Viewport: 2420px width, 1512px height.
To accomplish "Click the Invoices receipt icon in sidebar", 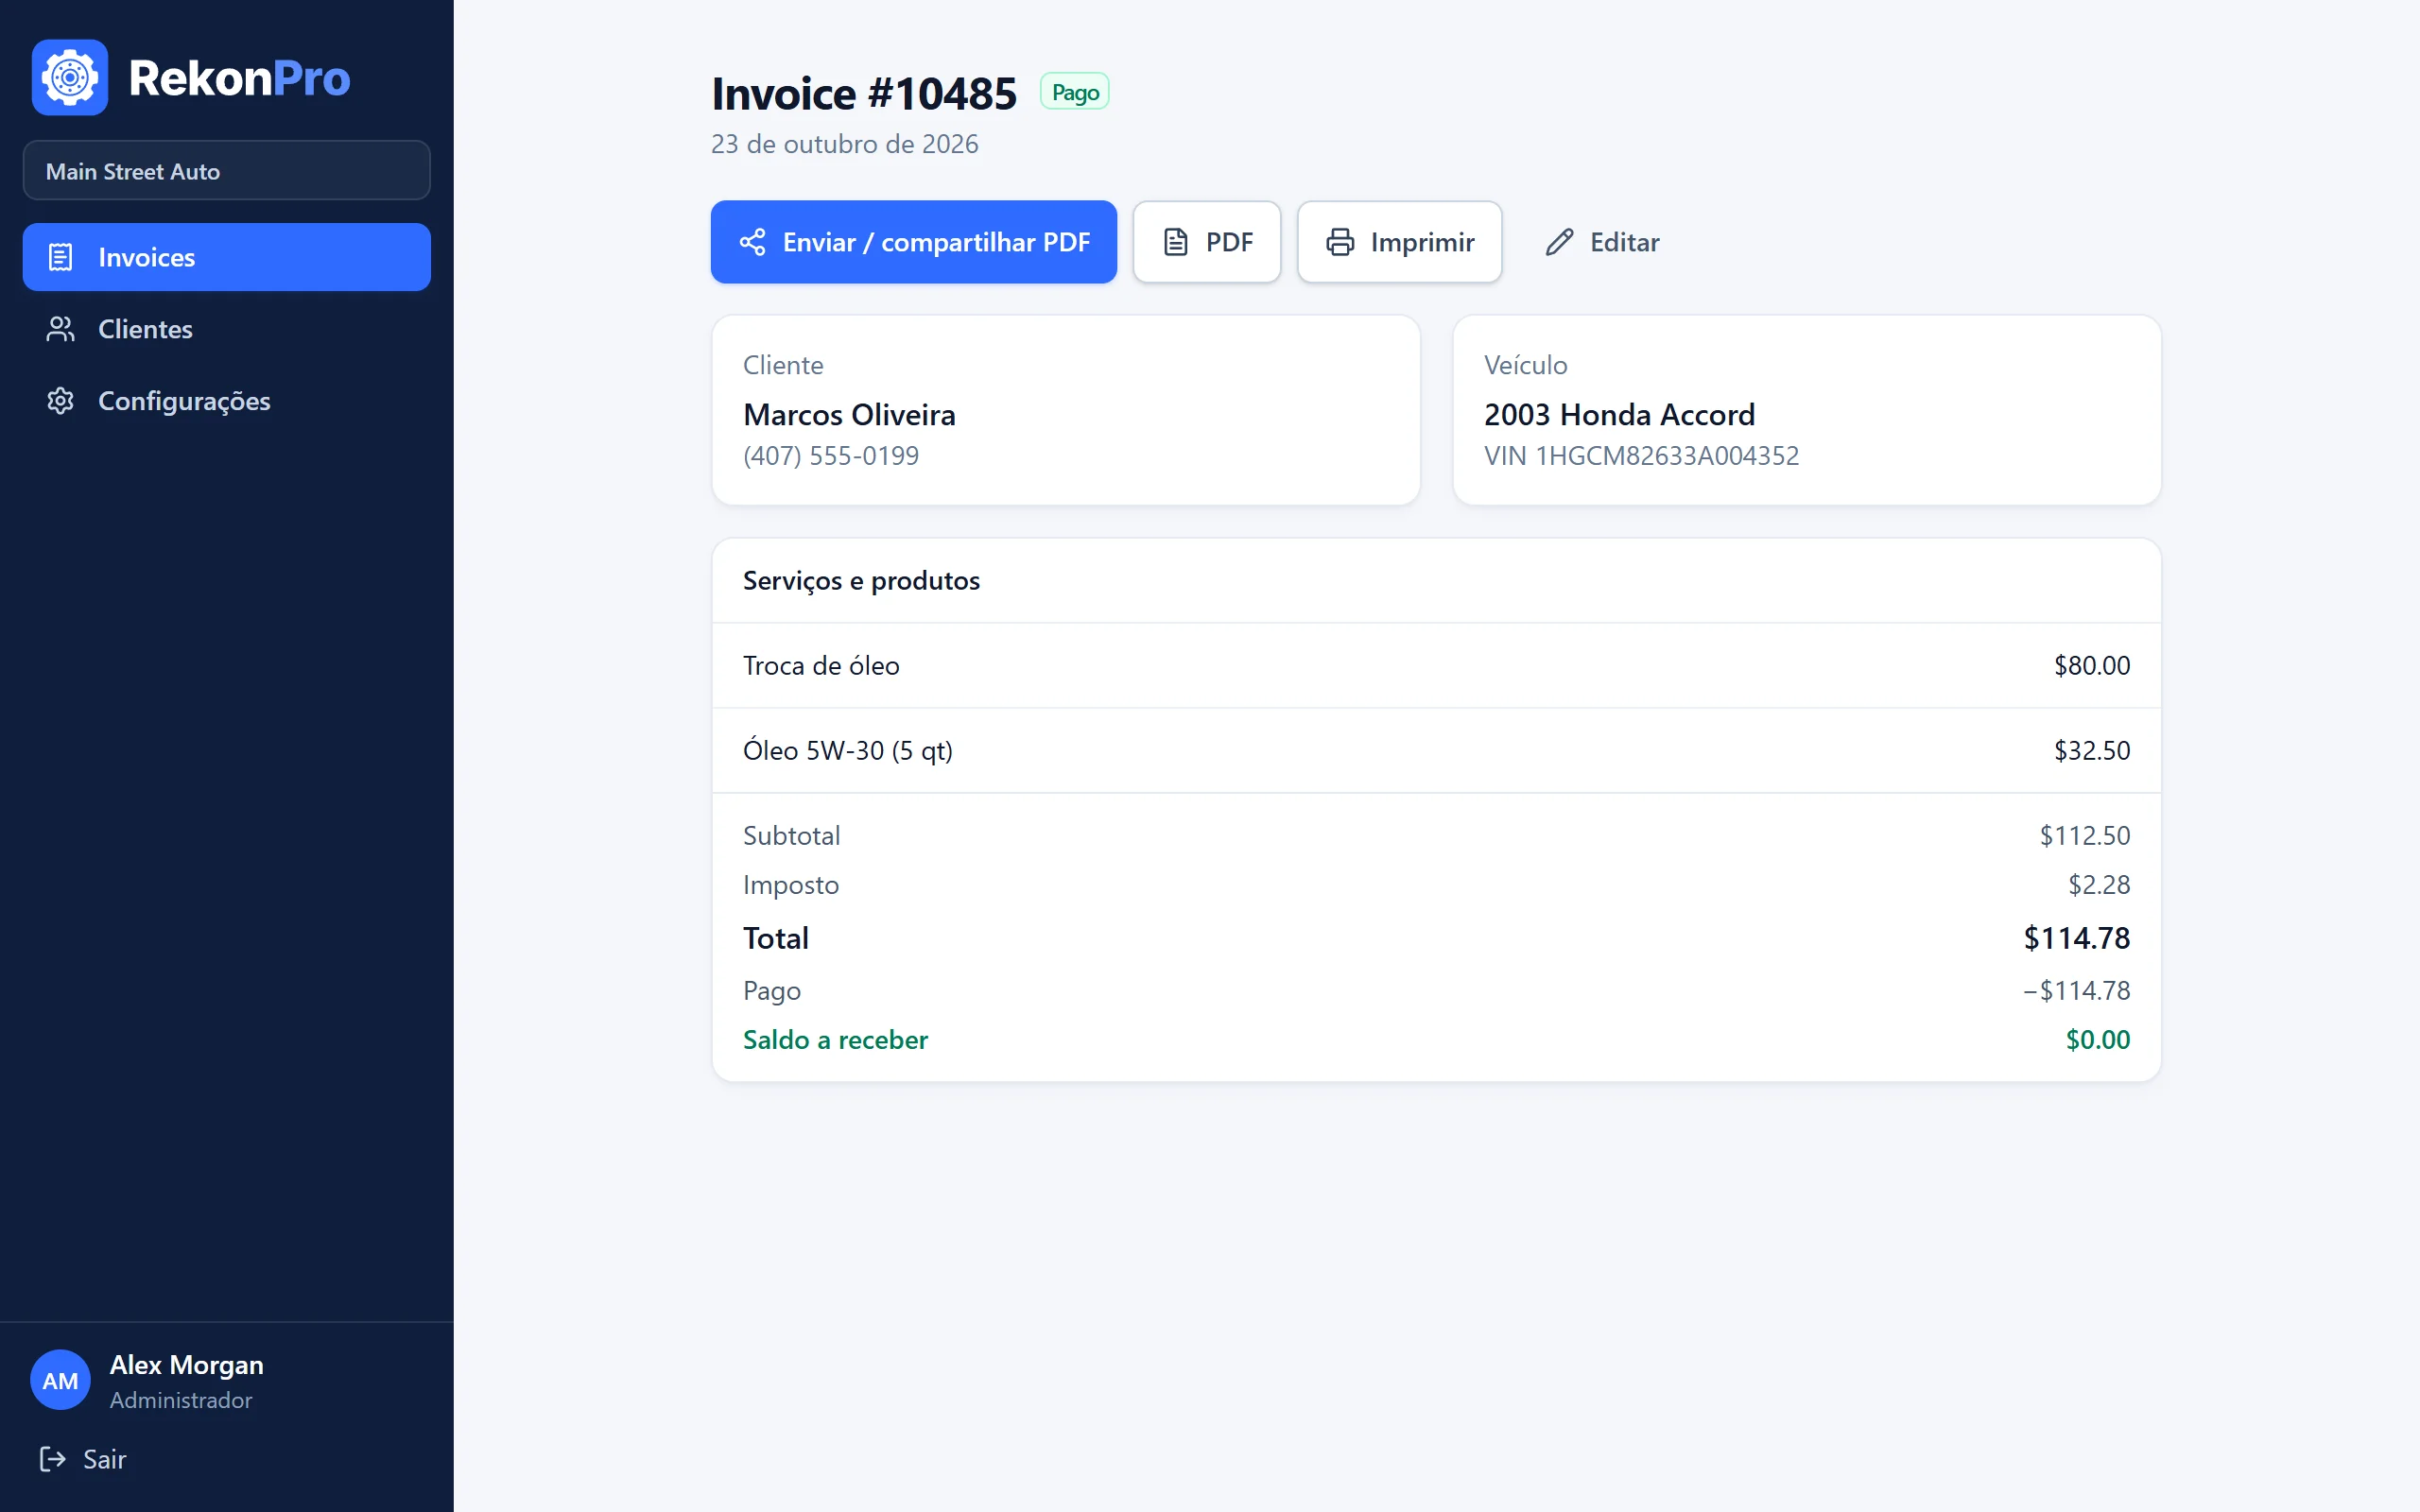I will click(61, 257).
